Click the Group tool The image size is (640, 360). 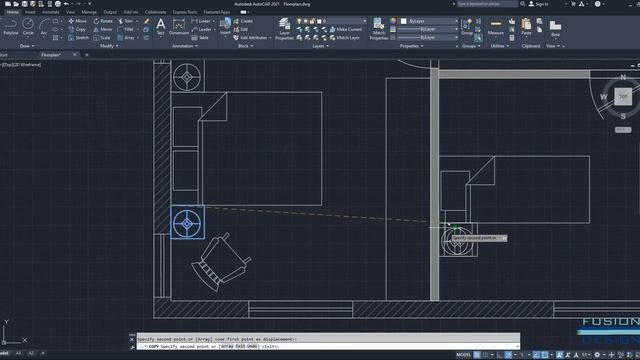[467, 27]
